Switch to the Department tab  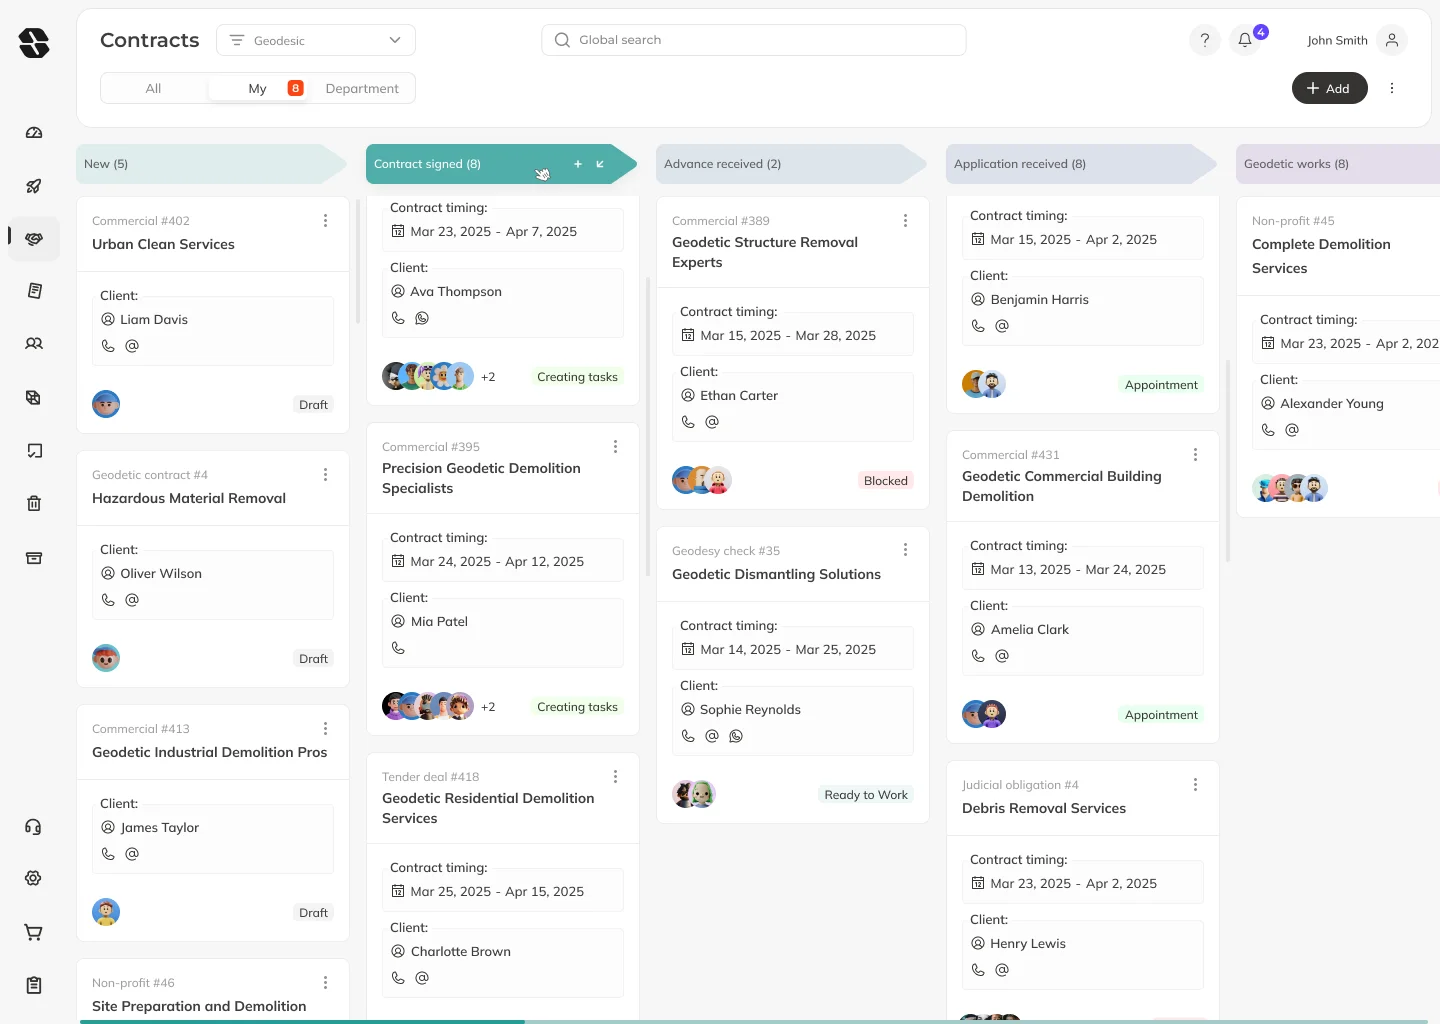362,88
